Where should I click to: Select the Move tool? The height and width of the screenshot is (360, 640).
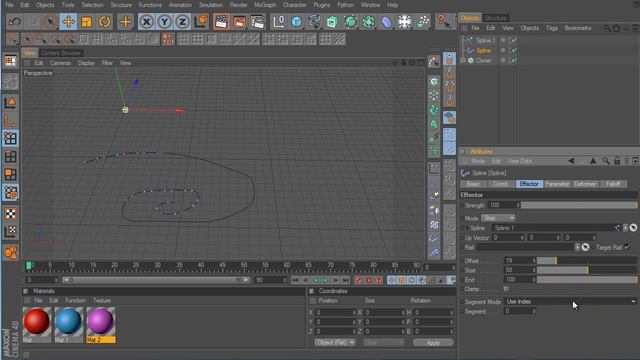[68, 22]
